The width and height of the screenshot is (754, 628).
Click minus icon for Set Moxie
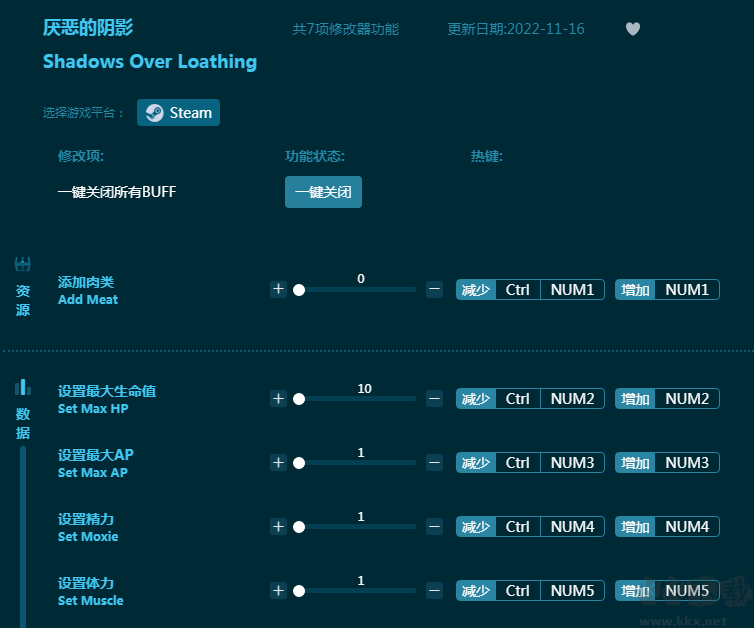pyautogui.click(x=434, y=526)
